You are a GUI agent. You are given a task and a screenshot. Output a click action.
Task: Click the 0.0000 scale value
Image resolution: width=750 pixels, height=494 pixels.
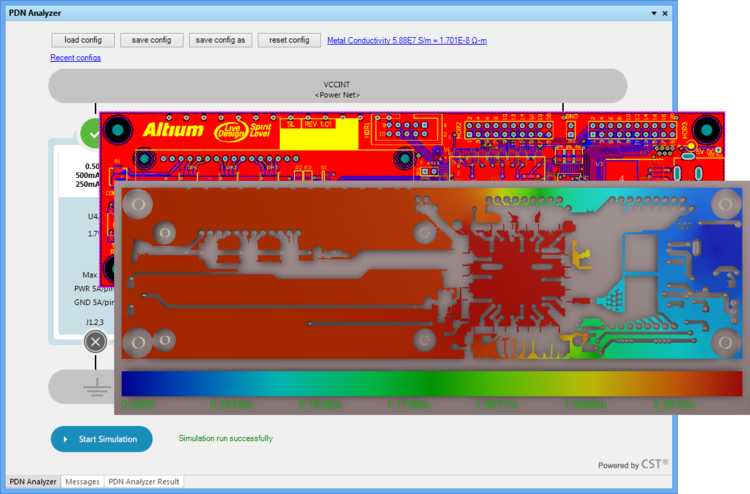[138, 405]
